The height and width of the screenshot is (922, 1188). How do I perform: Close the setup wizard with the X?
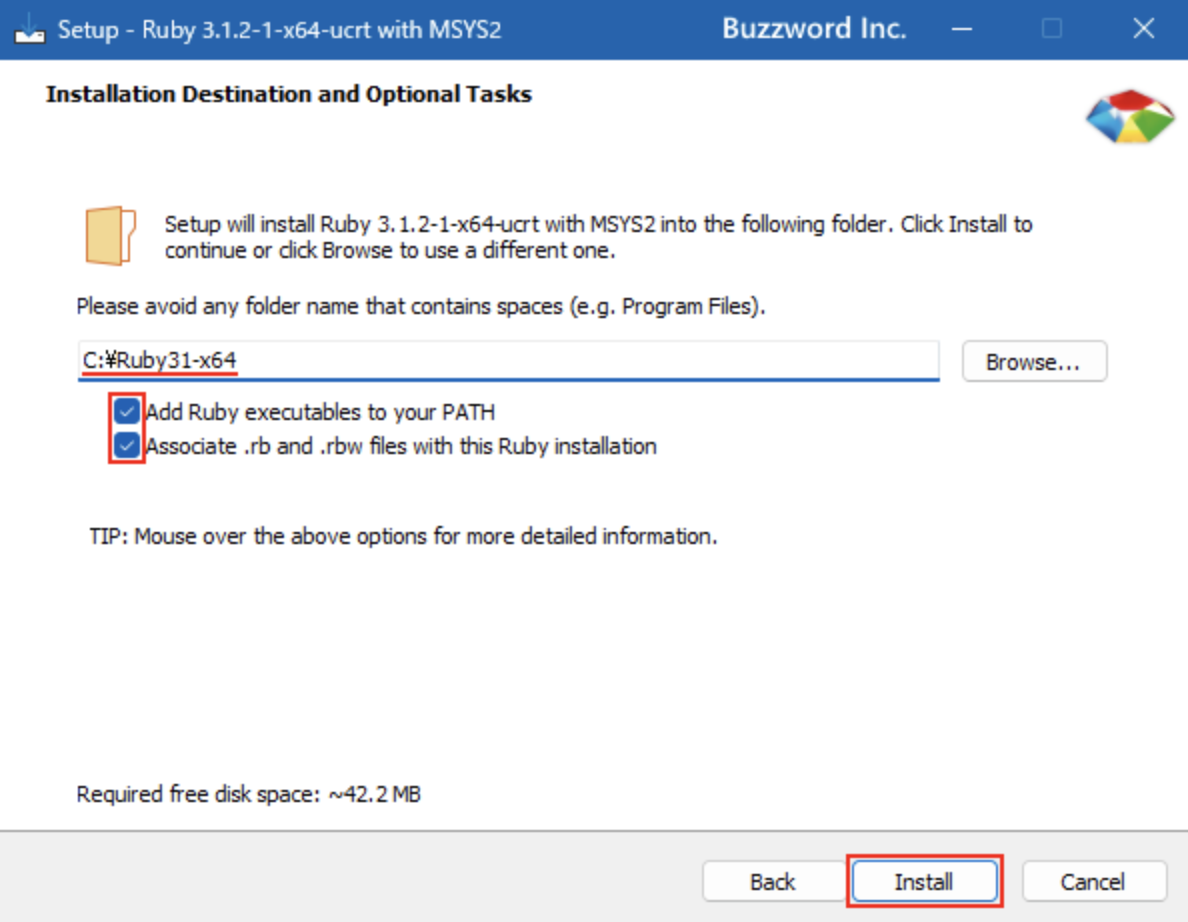1143,28
